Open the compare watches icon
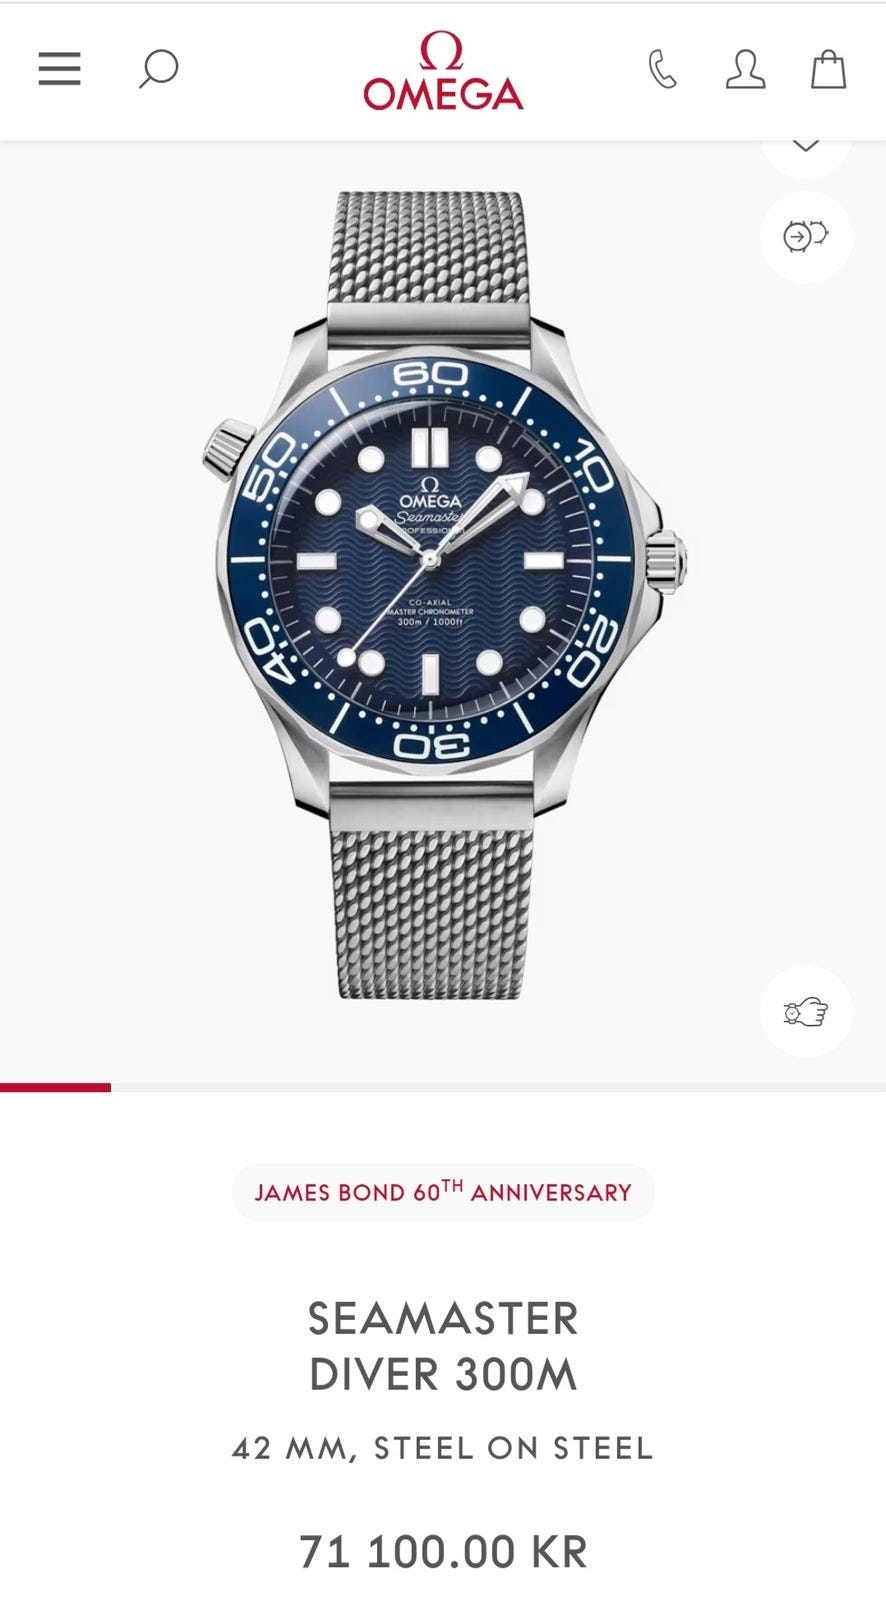886x1600 pixels. tap(806, 237)
